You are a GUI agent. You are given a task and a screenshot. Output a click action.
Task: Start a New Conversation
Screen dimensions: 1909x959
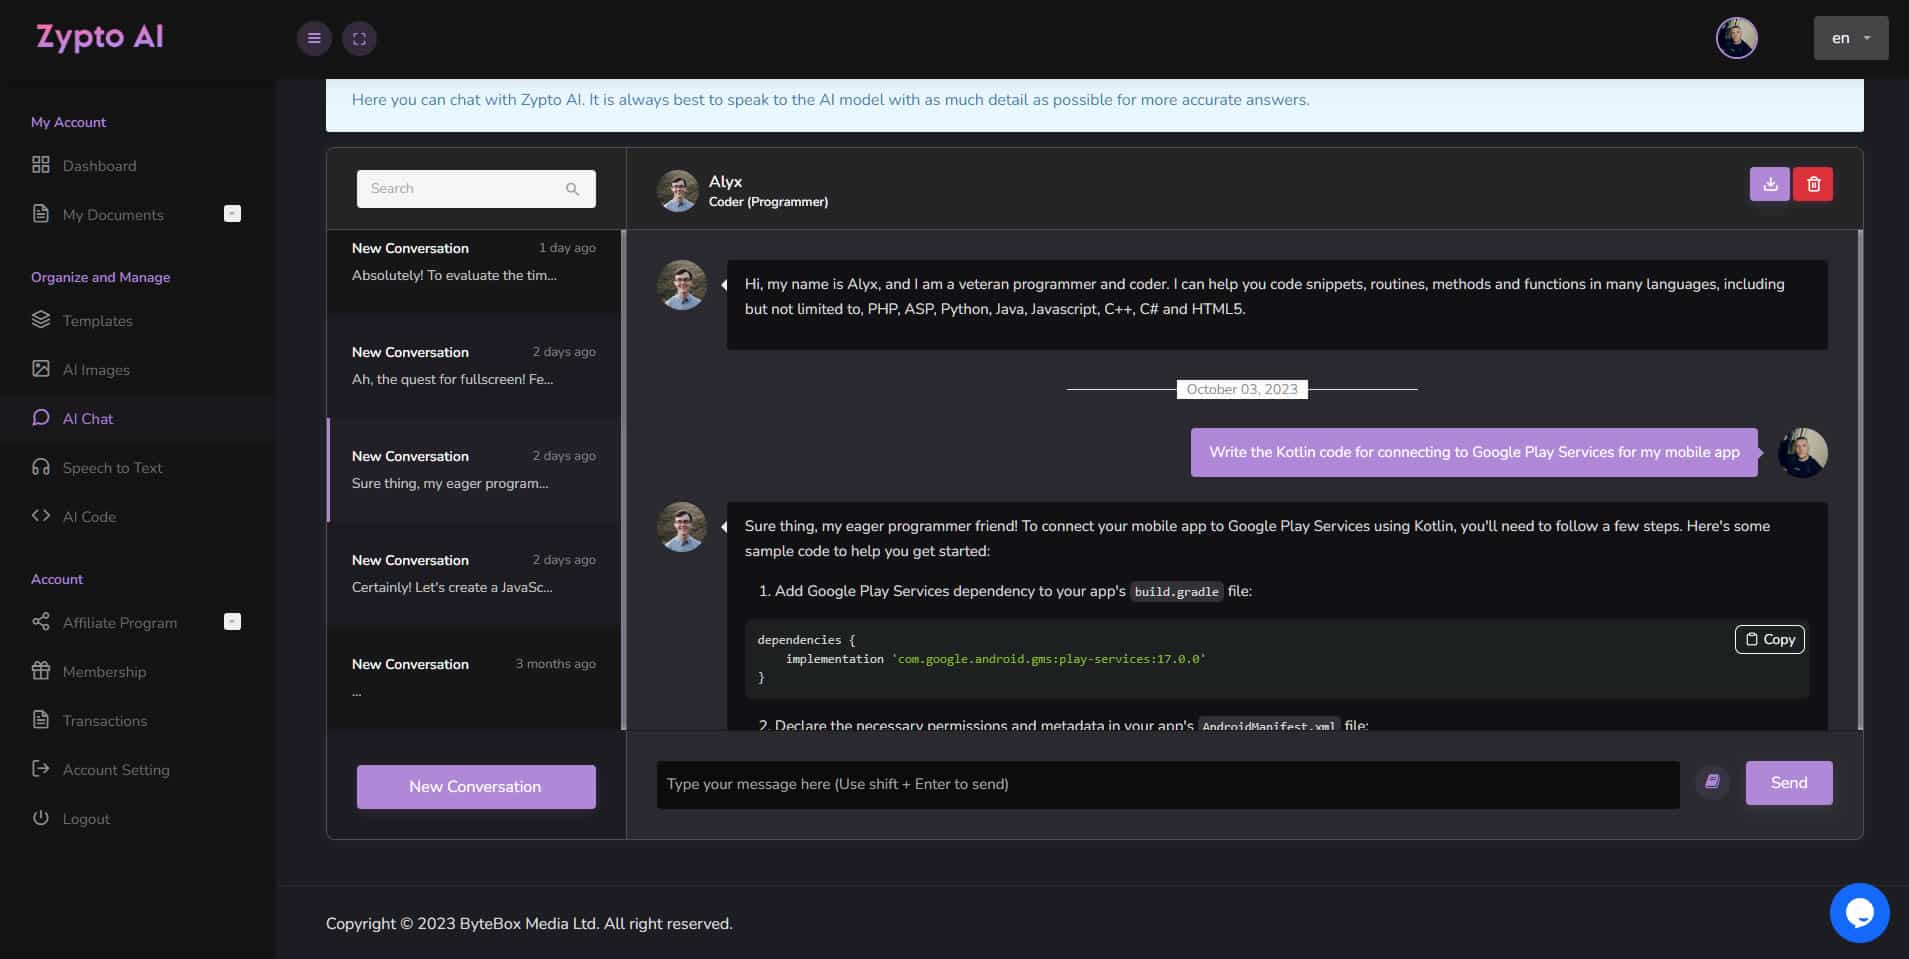[475, 786]
